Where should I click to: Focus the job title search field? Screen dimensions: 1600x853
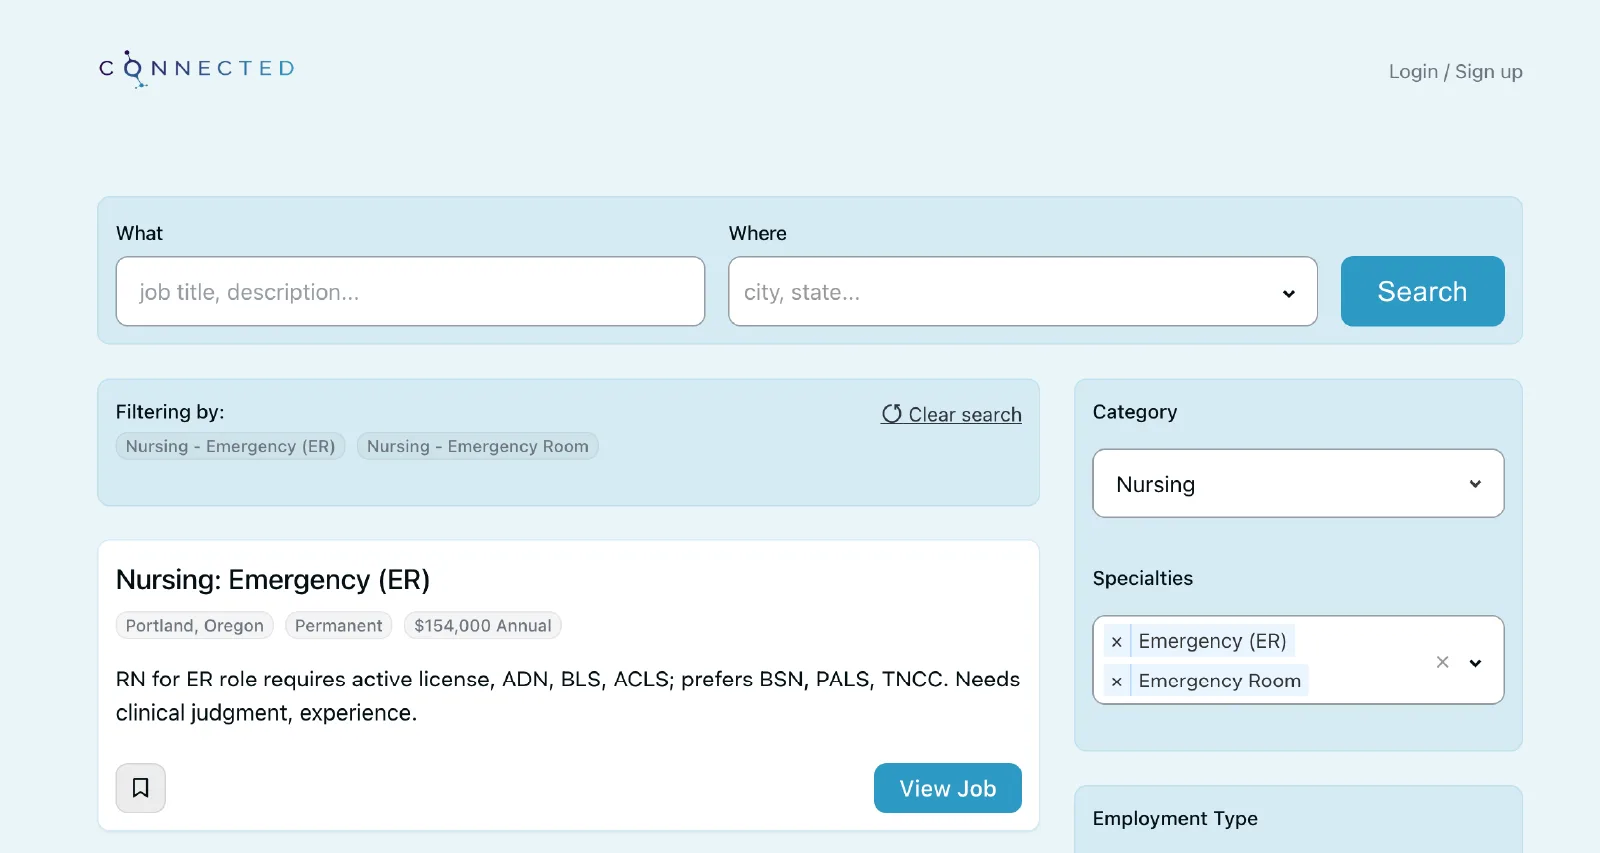coord(410,292)
